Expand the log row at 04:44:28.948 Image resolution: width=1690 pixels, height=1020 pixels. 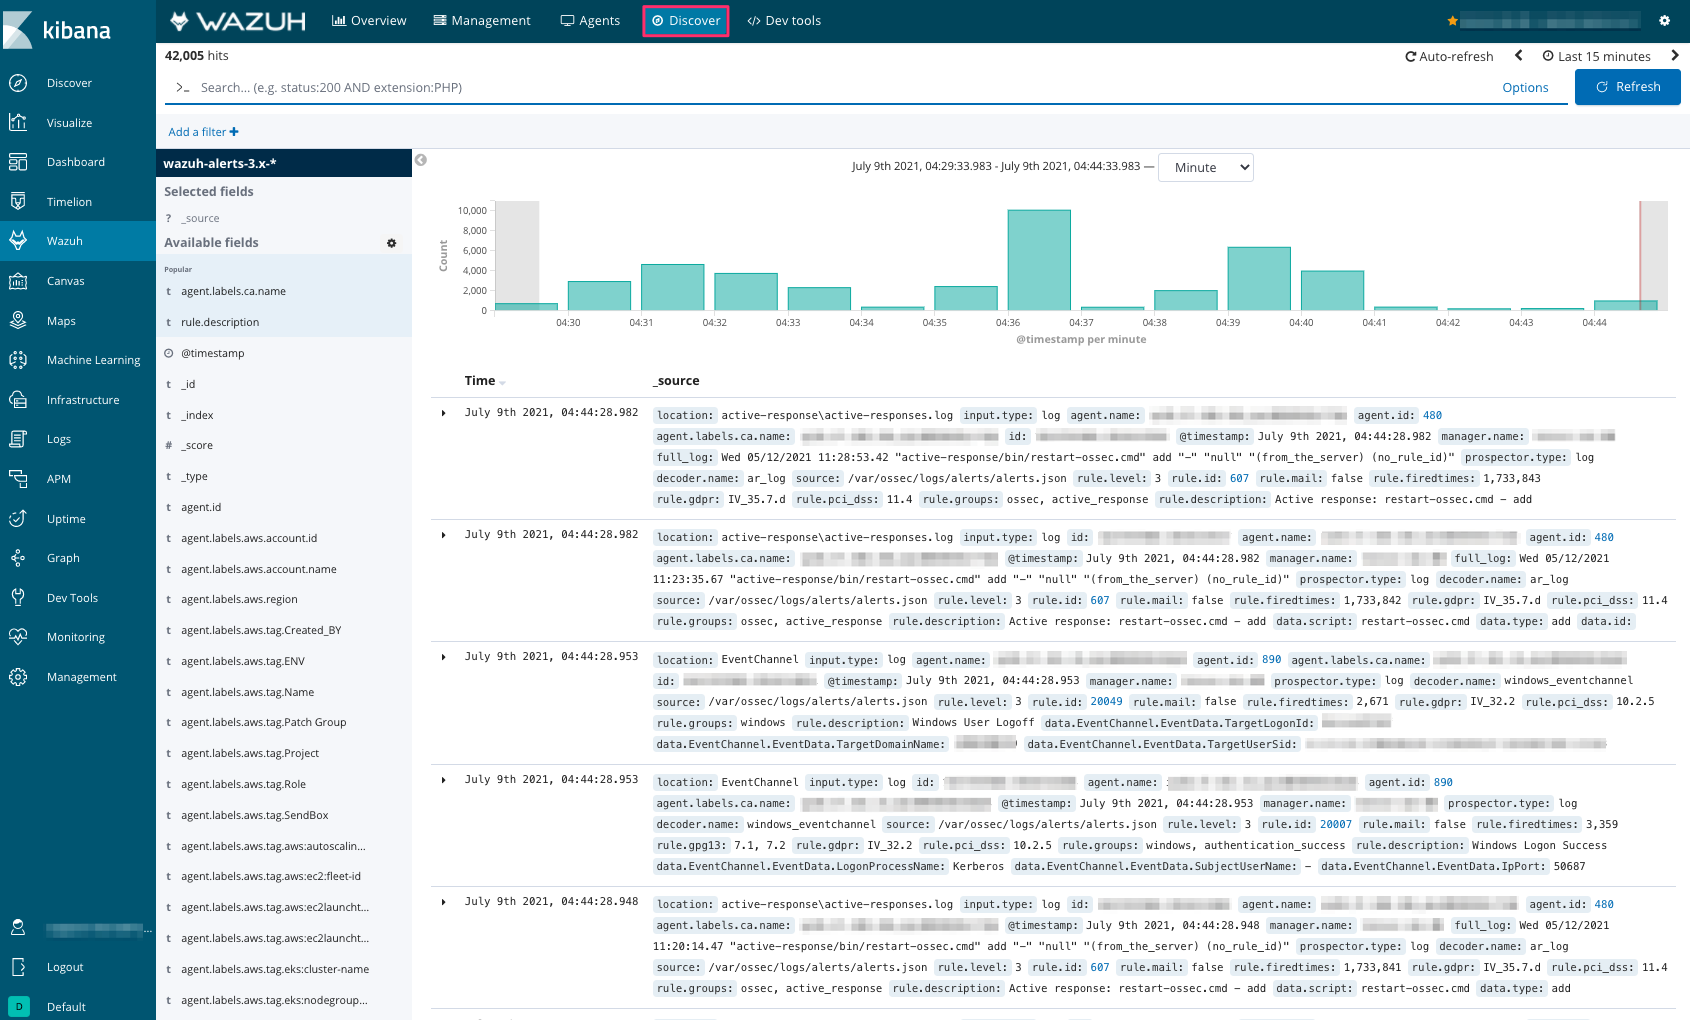coord(444,902)
